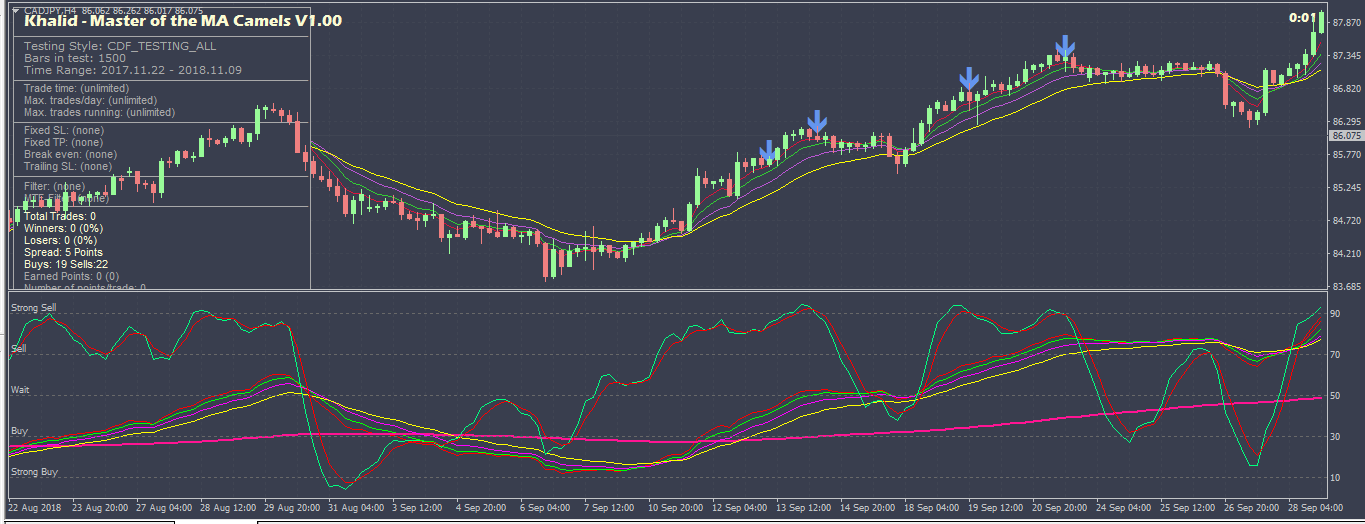Click the second blue arrow from the left
Viewport: 1365px width, 524px height.
[817, 122]
